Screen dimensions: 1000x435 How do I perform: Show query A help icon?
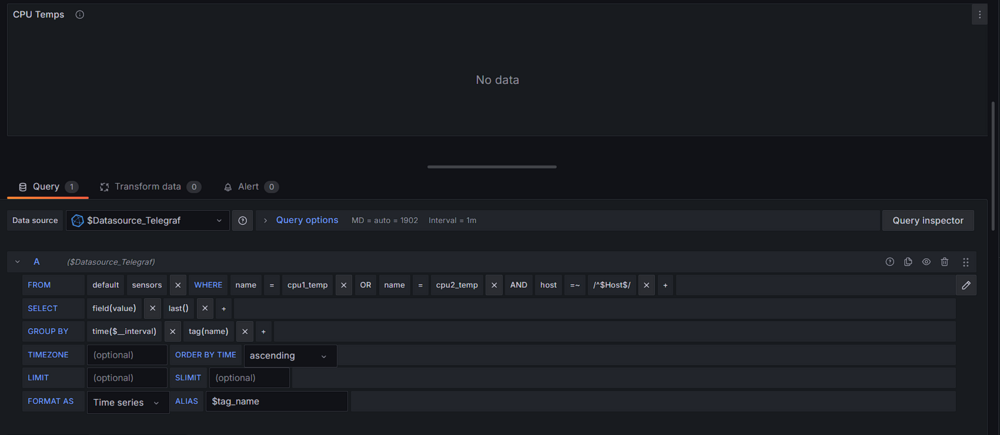(890, 262)
